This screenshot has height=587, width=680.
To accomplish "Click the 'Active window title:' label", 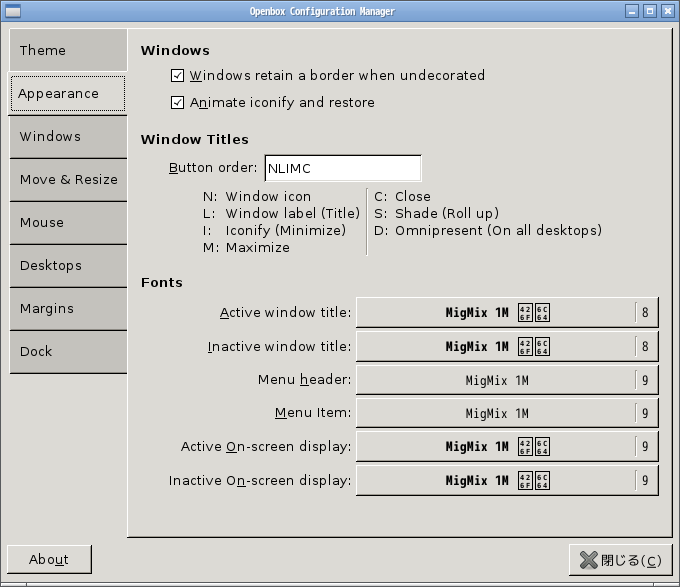I will point(285,313).
